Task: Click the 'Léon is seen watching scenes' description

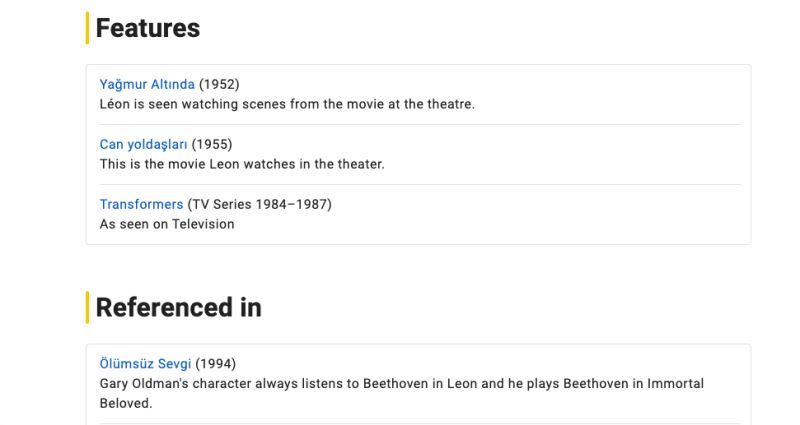Action: click(287, 104)
